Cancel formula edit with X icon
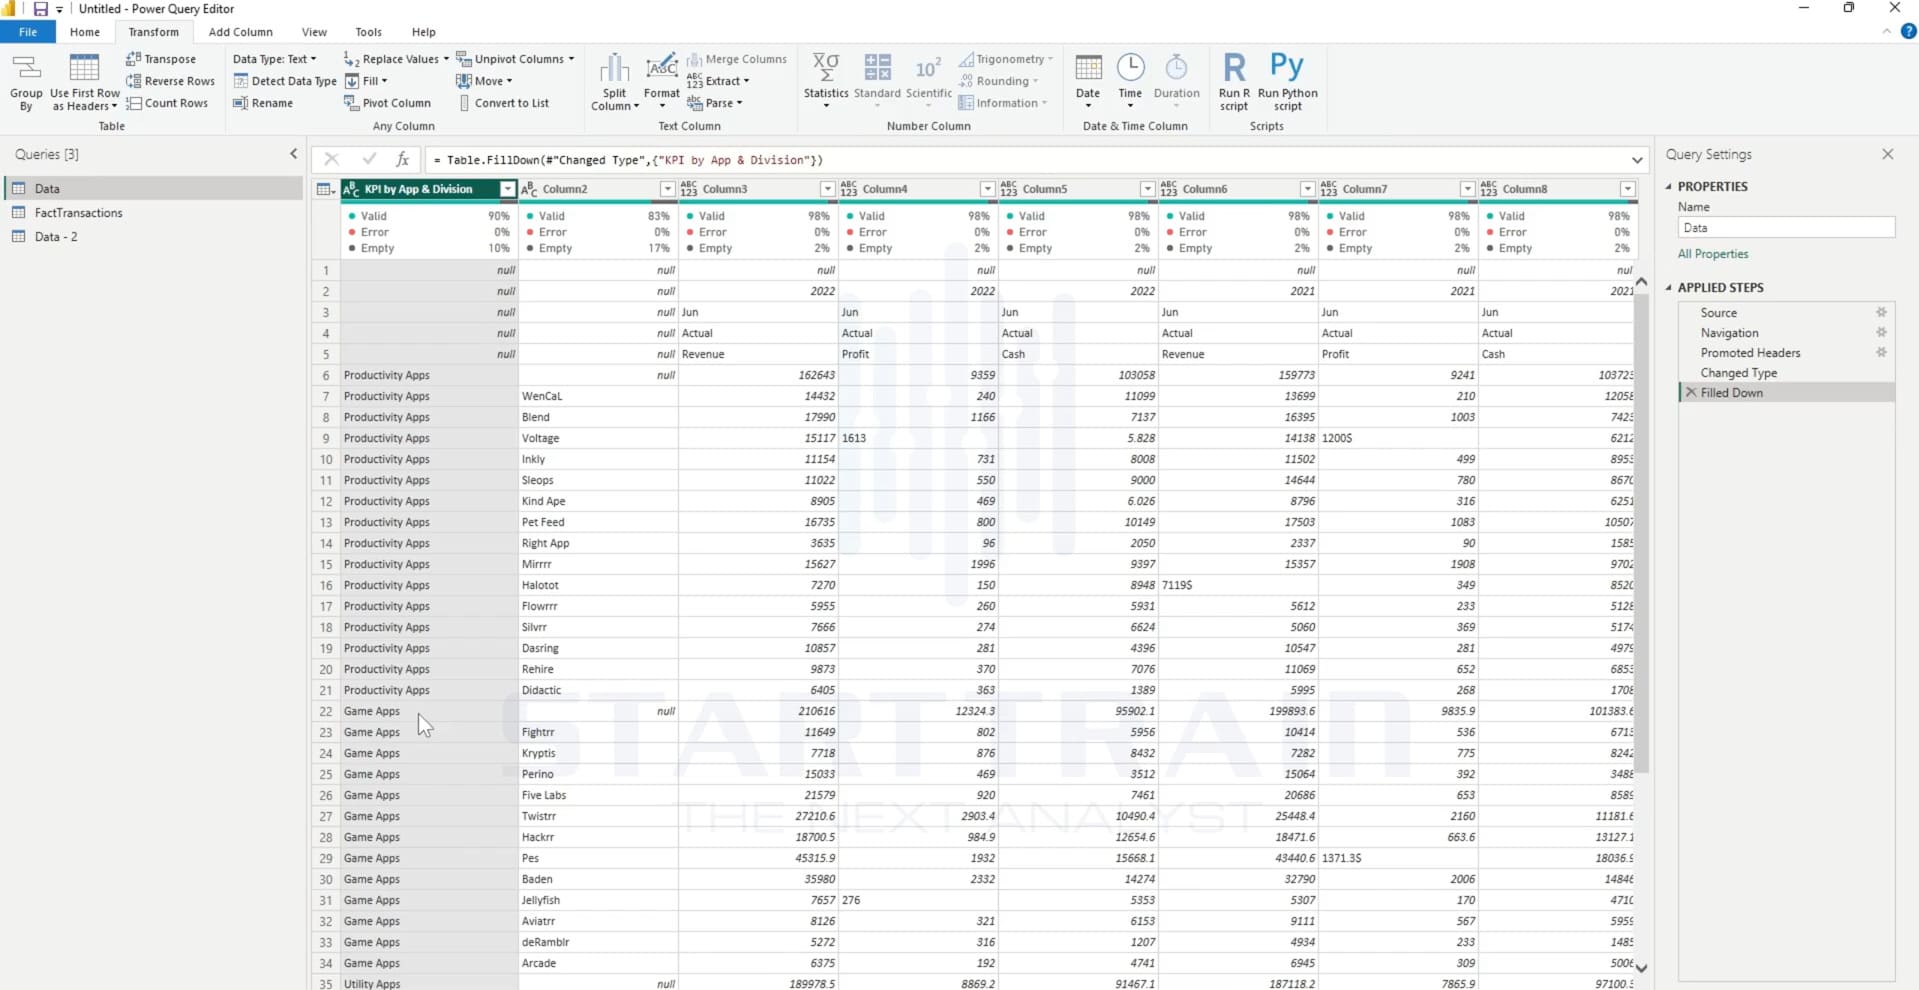Viewport: 1919px width, 990px height. click(x=331, y=159)
